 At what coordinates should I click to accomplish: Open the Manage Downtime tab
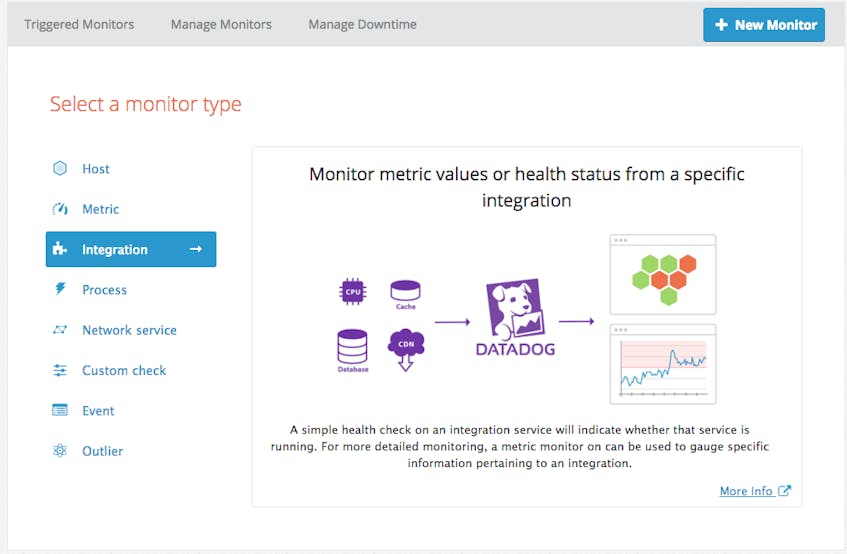(x=362, y=24)
